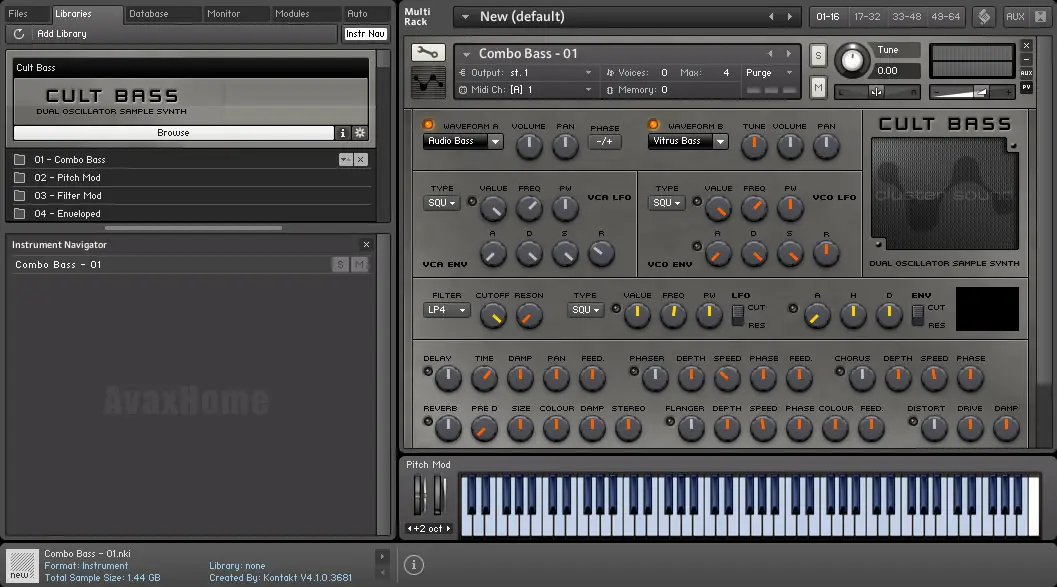This screenshot has height=587, width=1057.
Task: Shift keyboard octave down arrow
Action: pyautogui.click(x=409, y=529)
